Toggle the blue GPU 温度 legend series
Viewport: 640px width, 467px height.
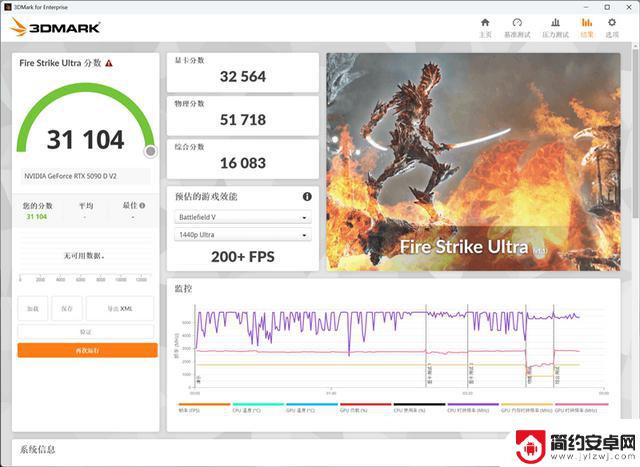point(312,408)
